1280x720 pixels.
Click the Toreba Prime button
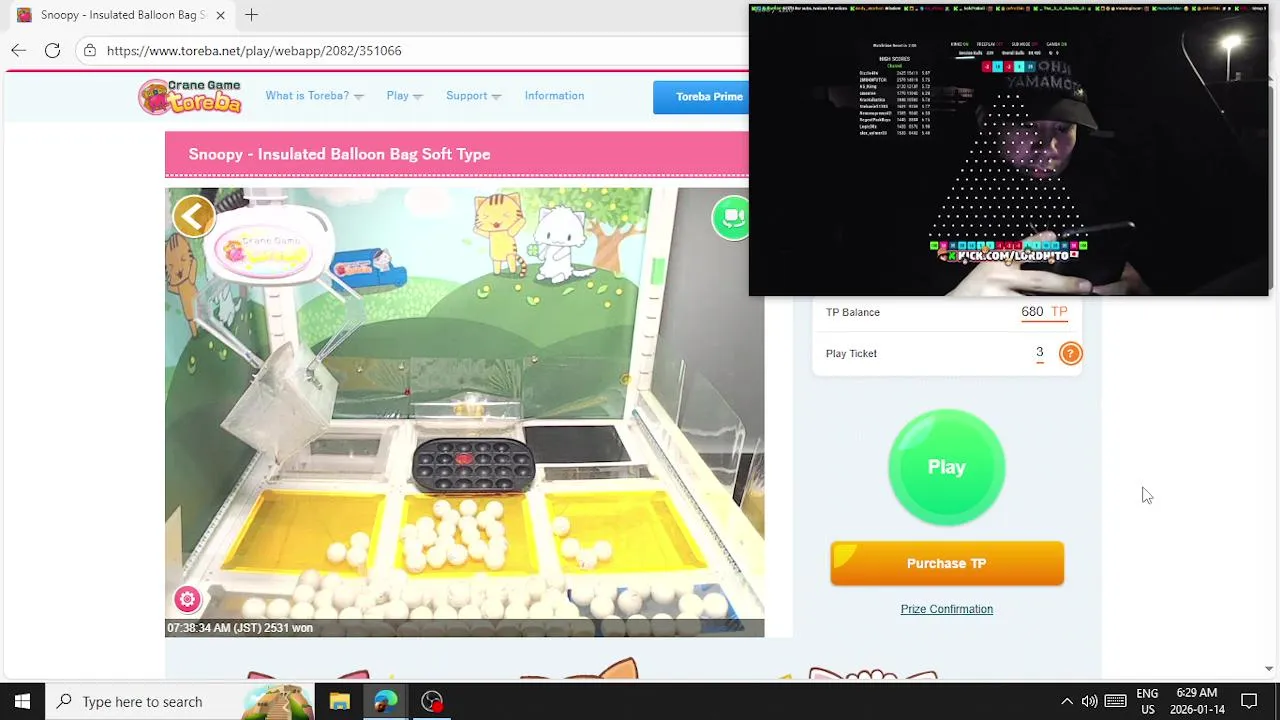(701, 97)
